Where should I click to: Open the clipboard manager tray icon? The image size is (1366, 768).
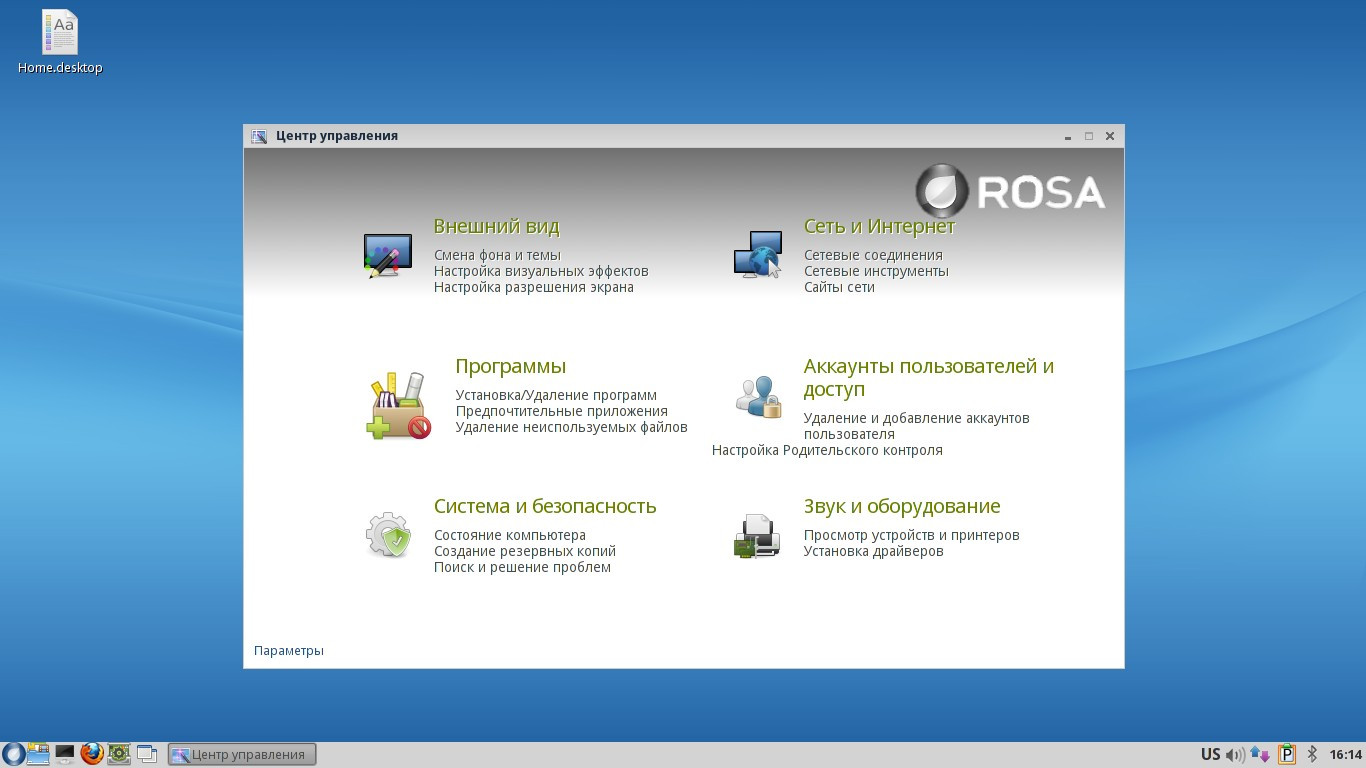1287,754
